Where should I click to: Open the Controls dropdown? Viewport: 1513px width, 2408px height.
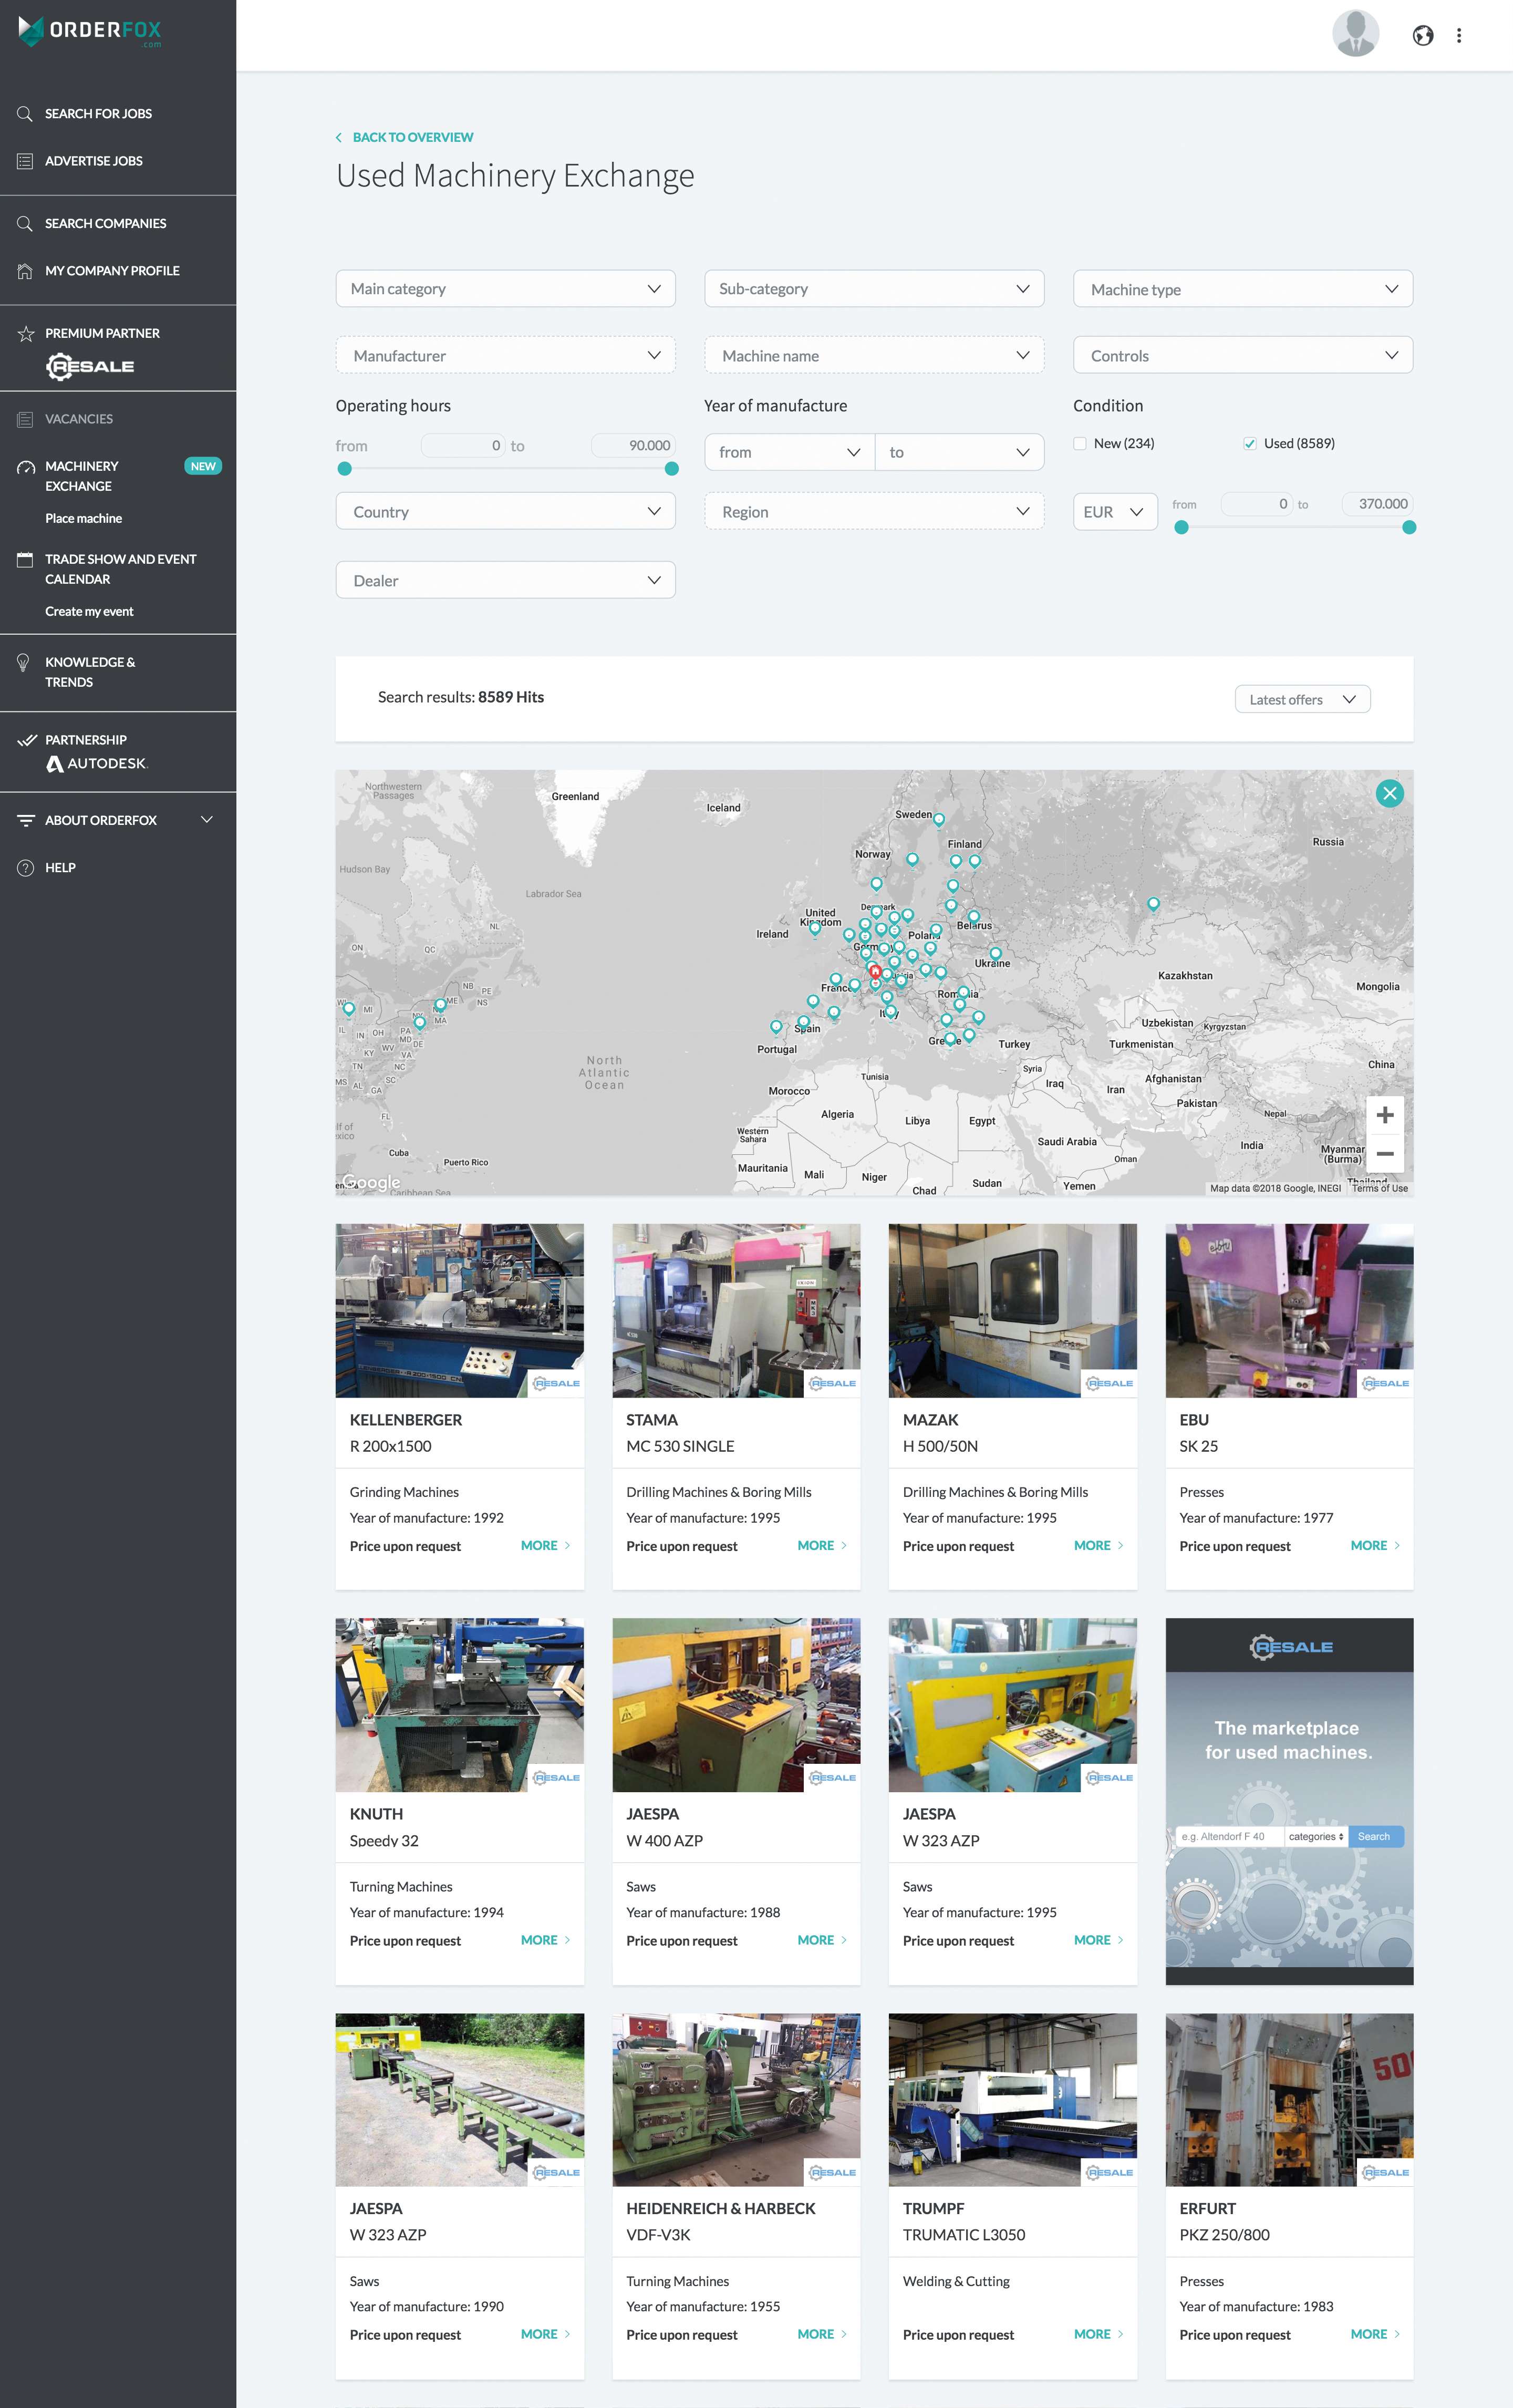tap(1242, 356)
